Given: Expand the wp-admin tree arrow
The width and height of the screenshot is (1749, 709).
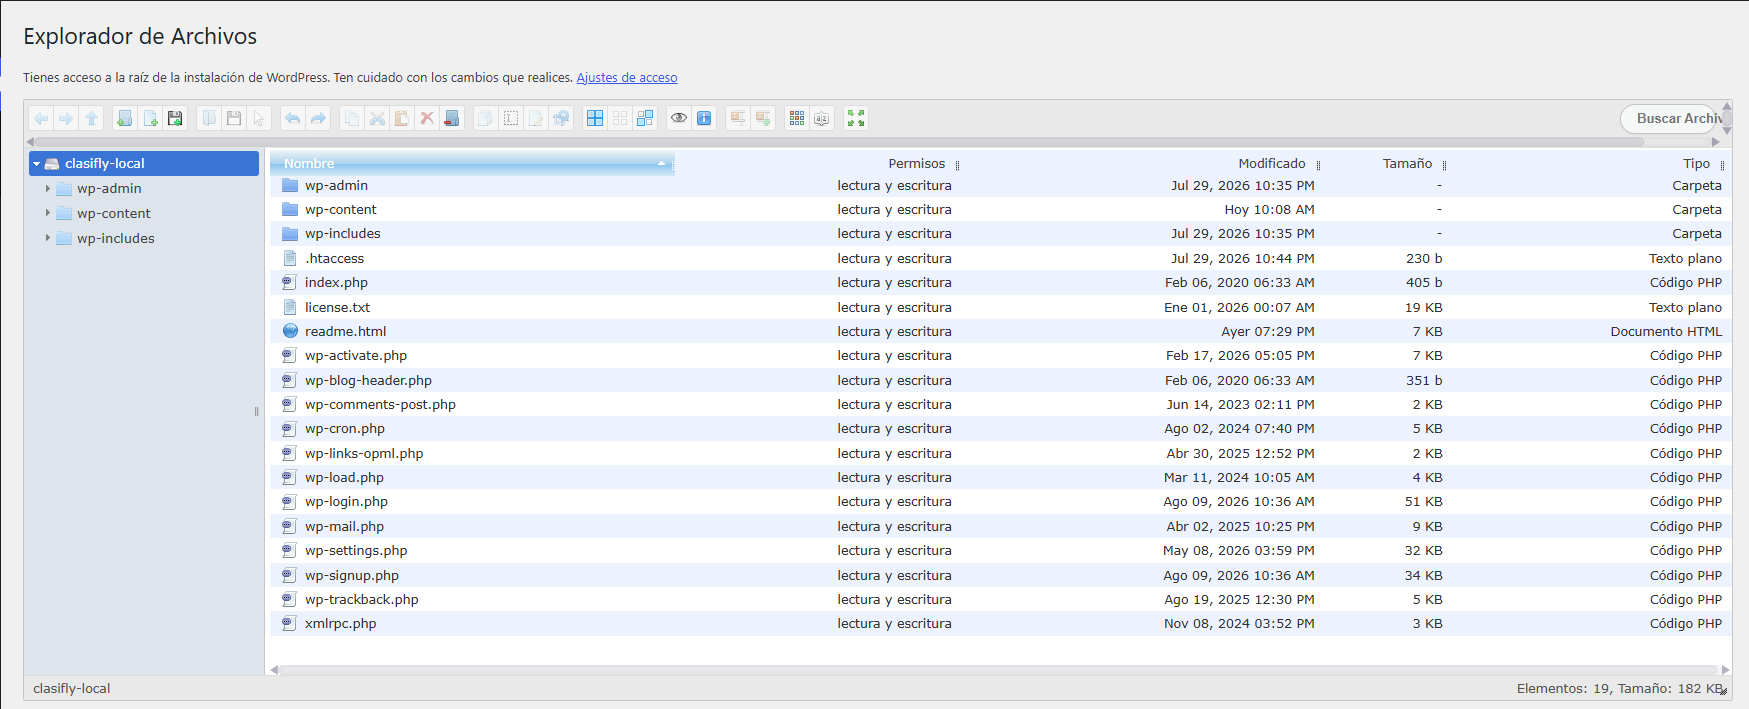Looking at the screenshot, I should click(48, 188).
